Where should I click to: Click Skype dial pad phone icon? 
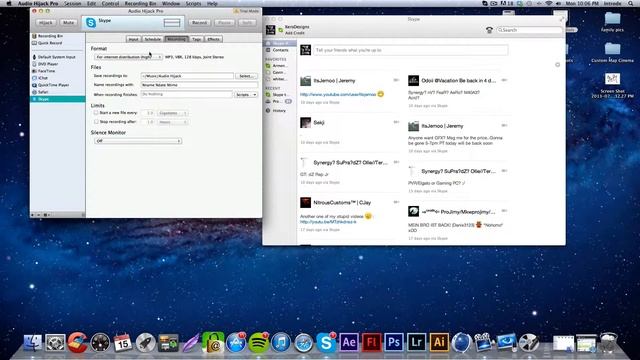[489, 30]
